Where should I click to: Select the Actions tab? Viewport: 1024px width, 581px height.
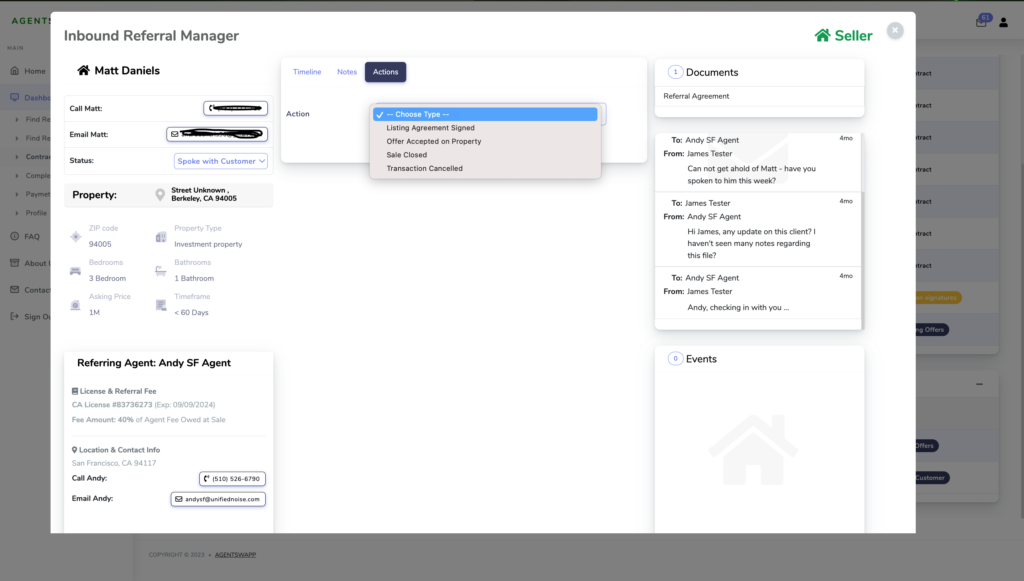(385, 72)
